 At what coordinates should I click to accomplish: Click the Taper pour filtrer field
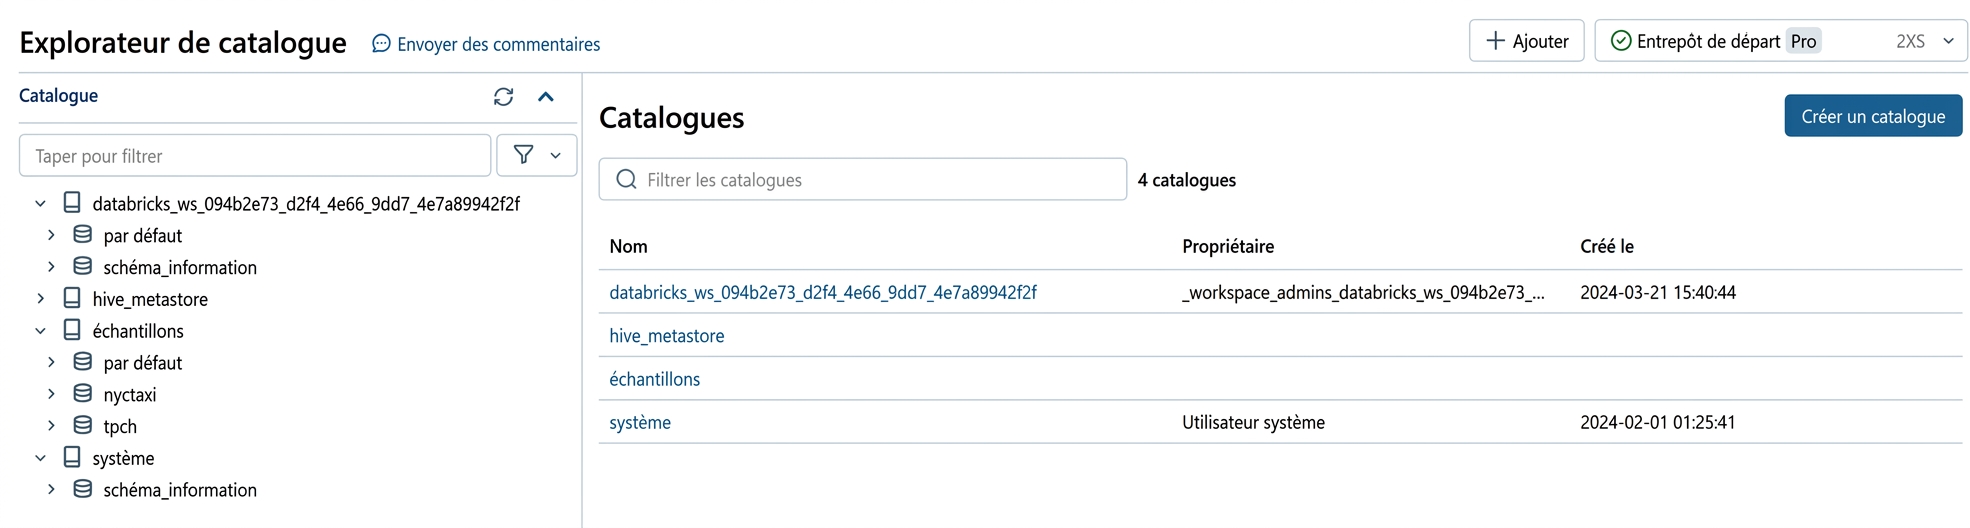click(255, 155)
